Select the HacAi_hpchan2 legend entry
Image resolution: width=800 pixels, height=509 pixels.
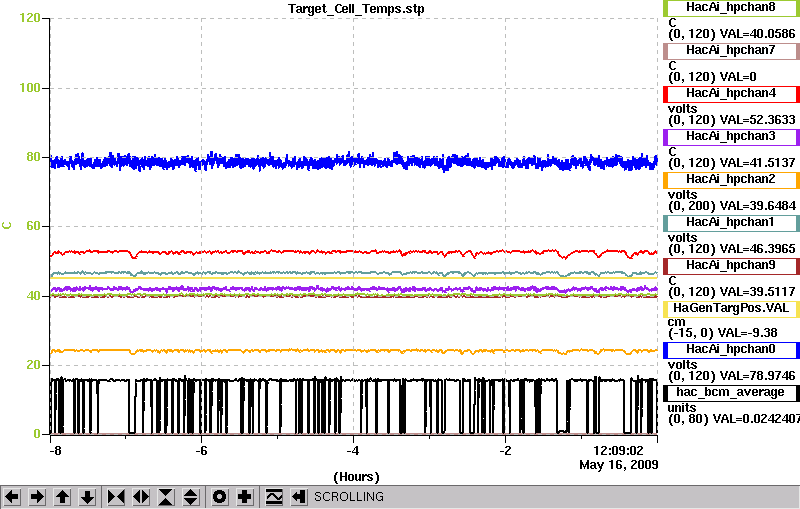pos(731,180)
